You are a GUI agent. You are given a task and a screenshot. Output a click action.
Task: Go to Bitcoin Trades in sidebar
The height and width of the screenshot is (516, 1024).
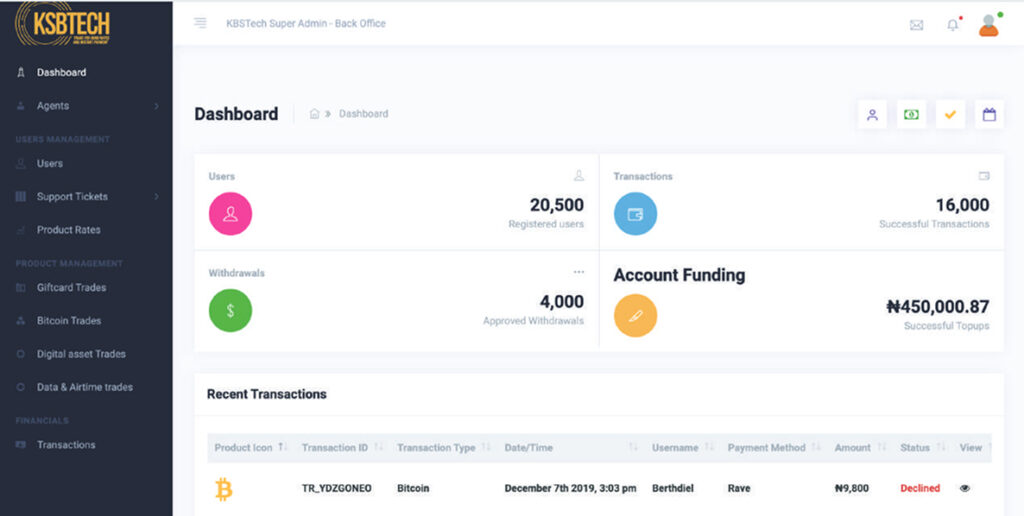pyautogui.click(x=69, y=321)
